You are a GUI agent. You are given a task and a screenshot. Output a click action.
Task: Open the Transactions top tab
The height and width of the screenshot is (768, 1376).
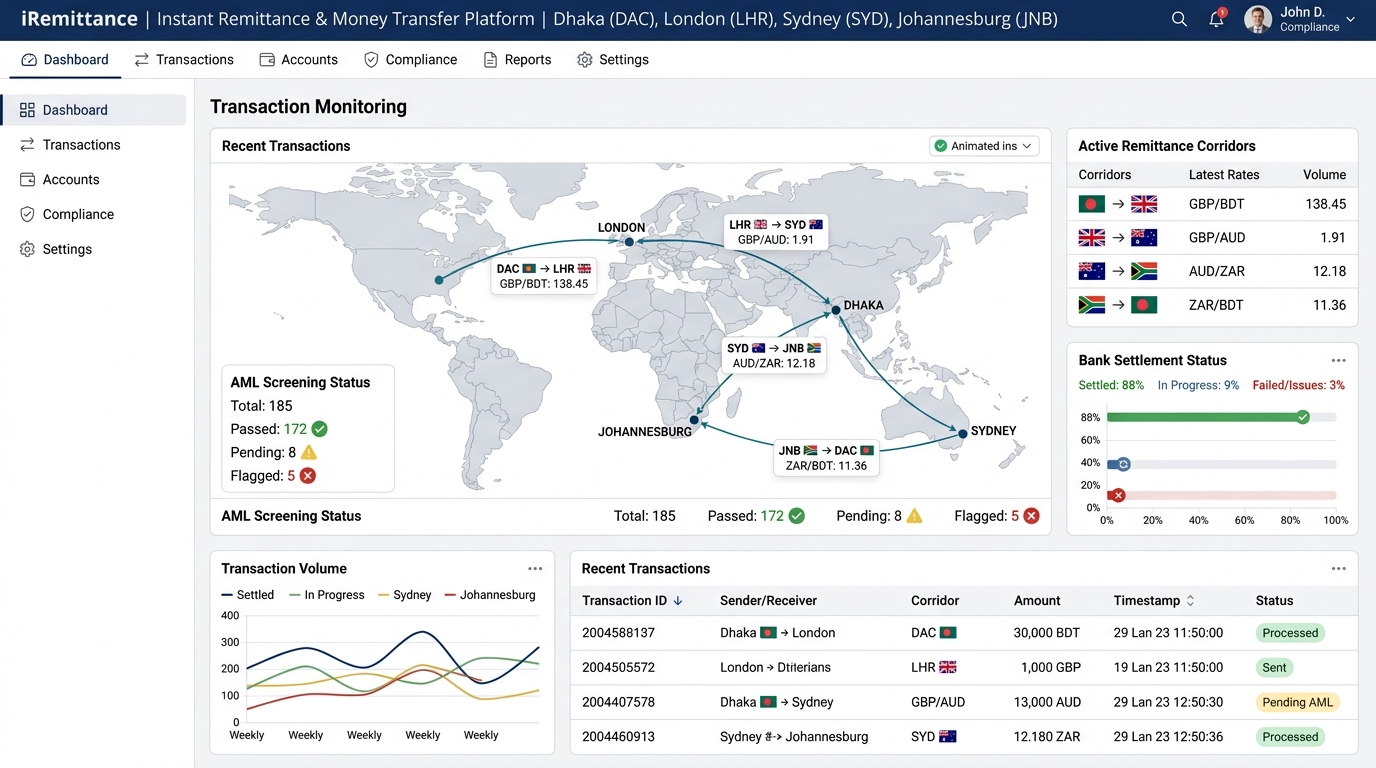click(184, 60)
